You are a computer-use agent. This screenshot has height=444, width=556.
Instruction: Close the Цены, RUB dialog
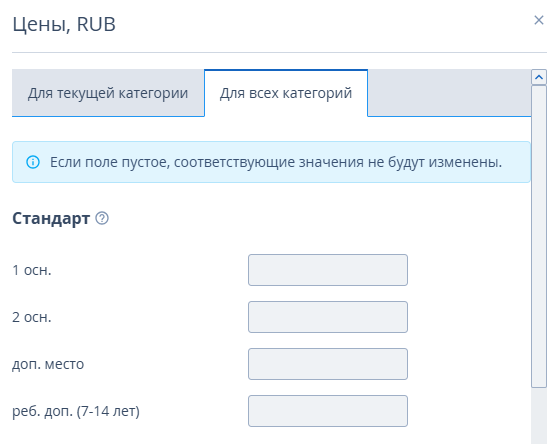pyautogui.click(x=539, y=20)
